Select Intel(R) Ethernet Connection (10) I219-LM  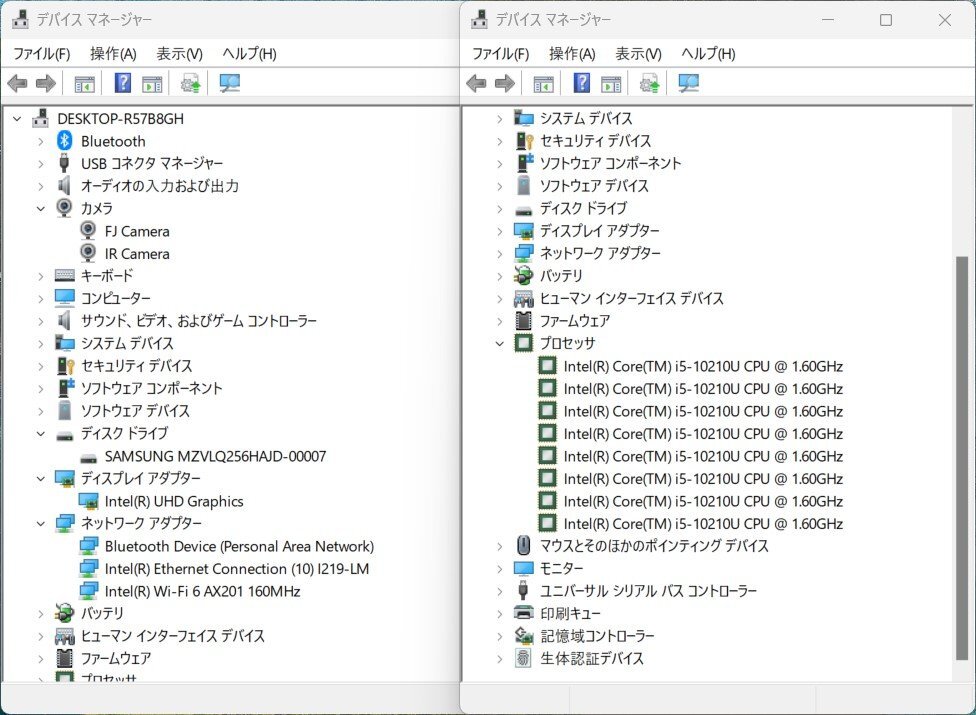[x=237, y=569]
